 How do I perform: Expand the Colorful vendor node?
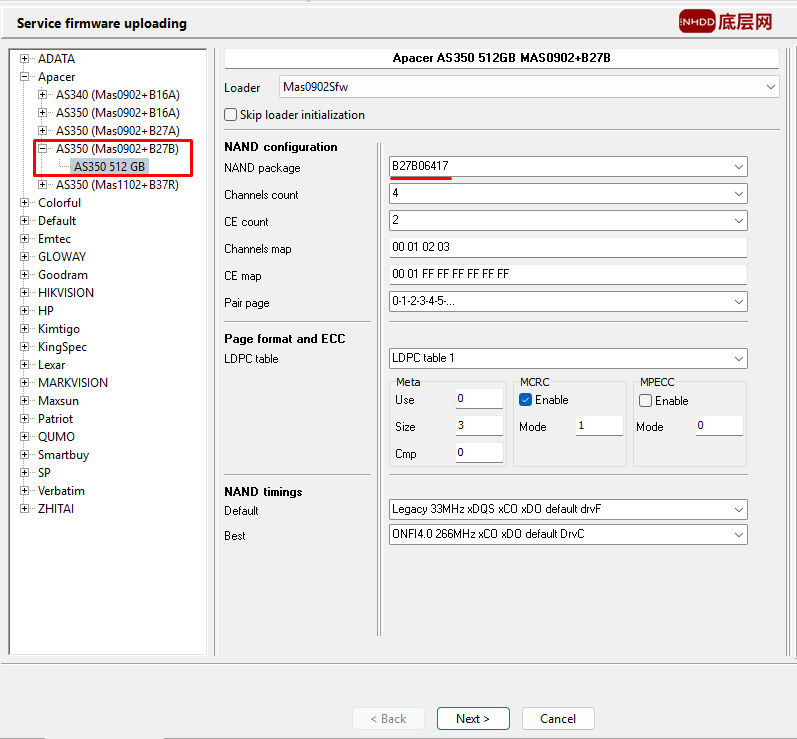[x=25, y=203]
